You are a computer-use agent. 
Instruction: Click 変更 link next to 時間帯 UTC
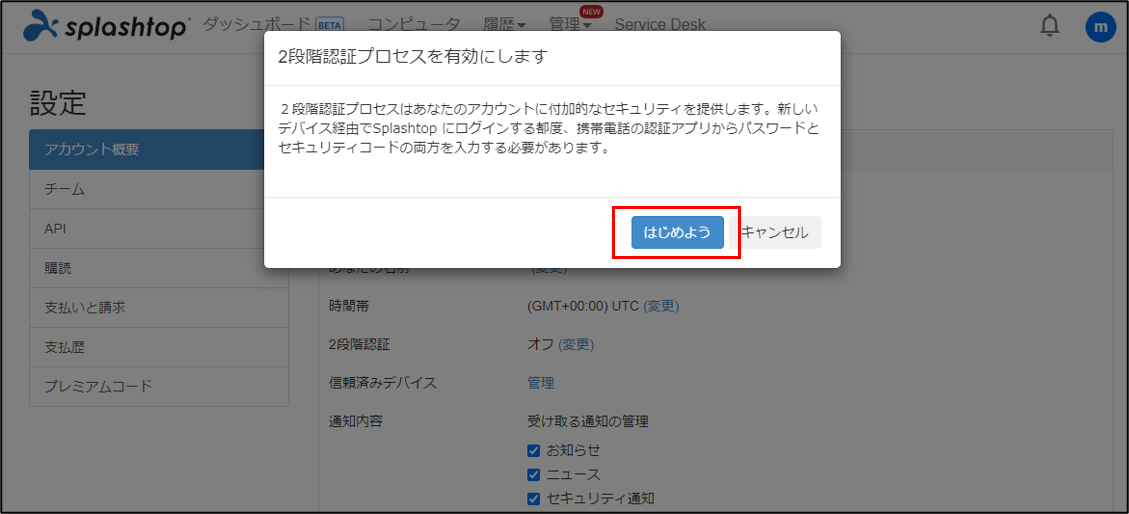(661, 306)
